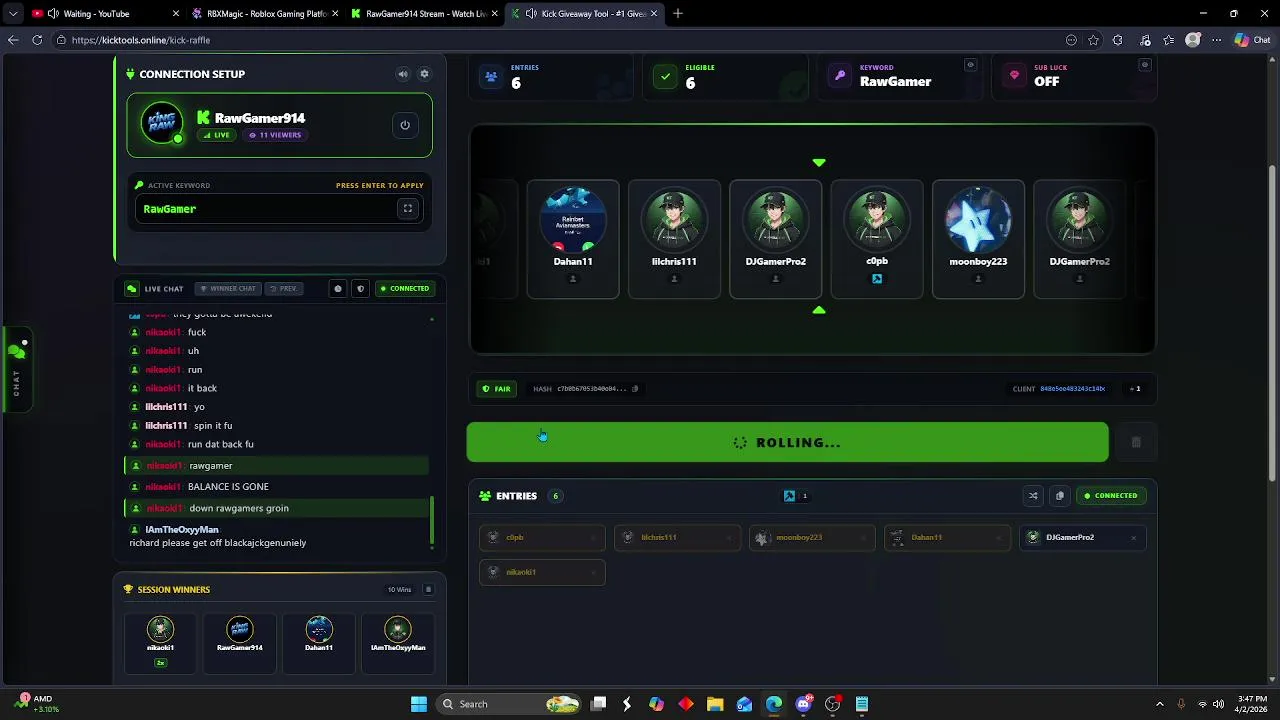The height and width of the screenshot is (720, 1280).
Task: Click the trash icon in Session Winners header
Action: tap(428, 590)
